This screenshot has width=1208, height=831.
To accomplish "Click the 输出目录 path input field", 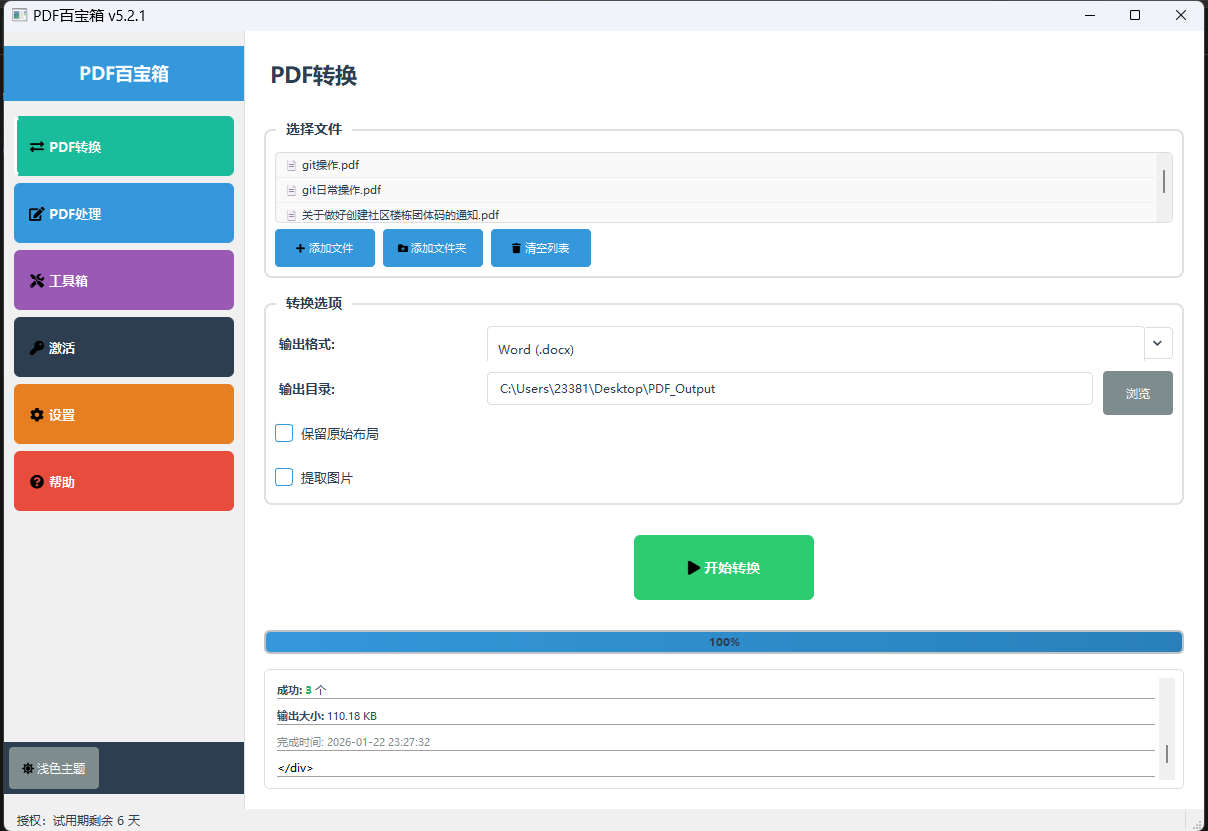I will (789, 389).
